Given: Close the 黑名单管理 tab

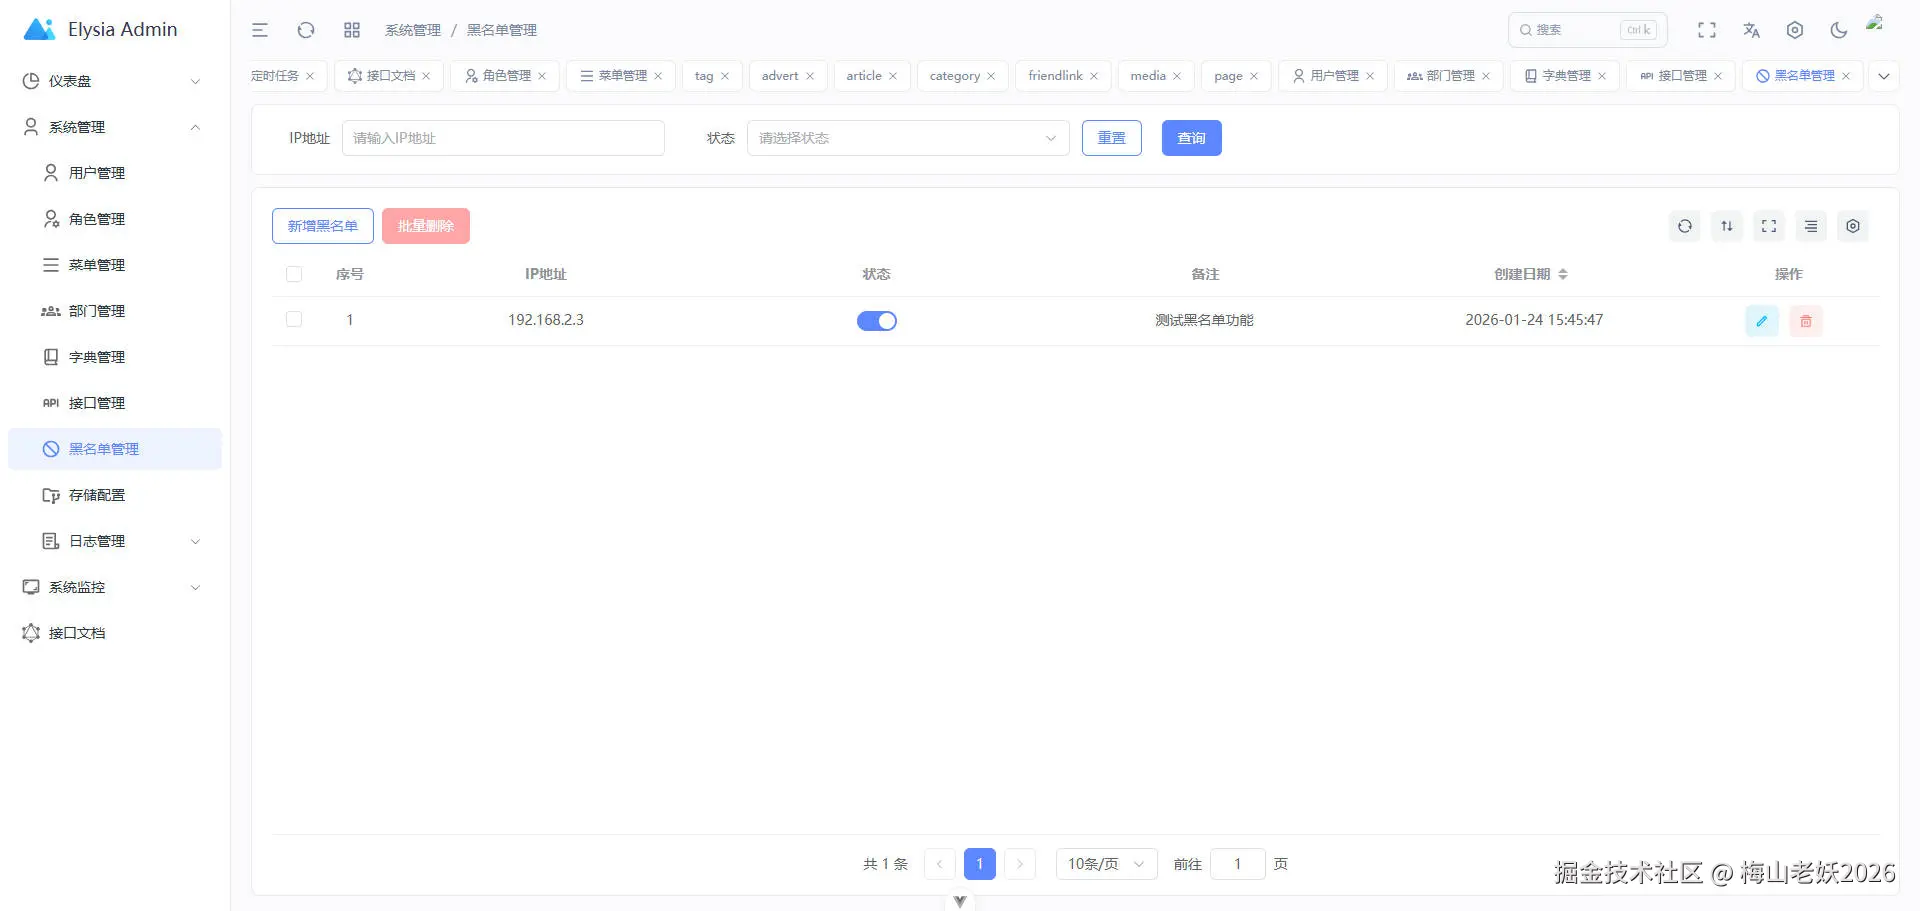Looking at the screenshot, I should pos(1846,76).
